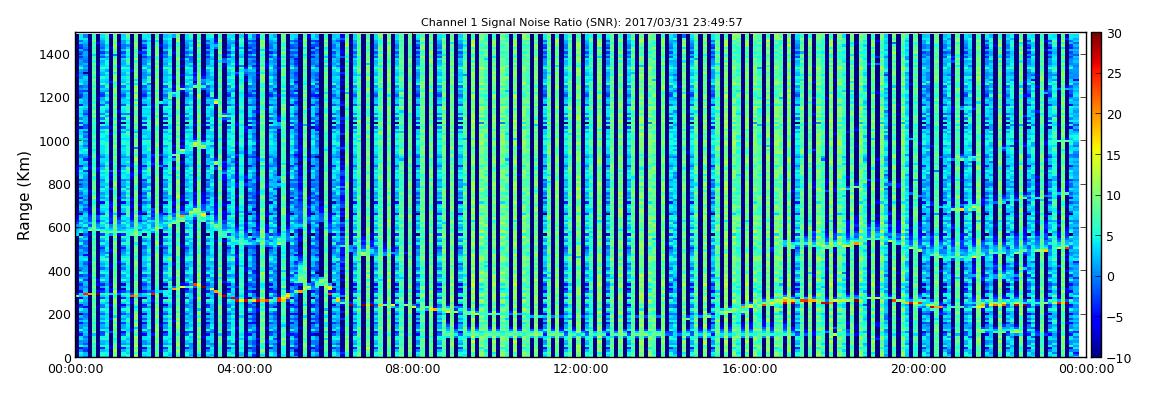Click the "08:00:00" time axis label
Viewport: 1150px width, 407px height.
[x=413, y=370]
